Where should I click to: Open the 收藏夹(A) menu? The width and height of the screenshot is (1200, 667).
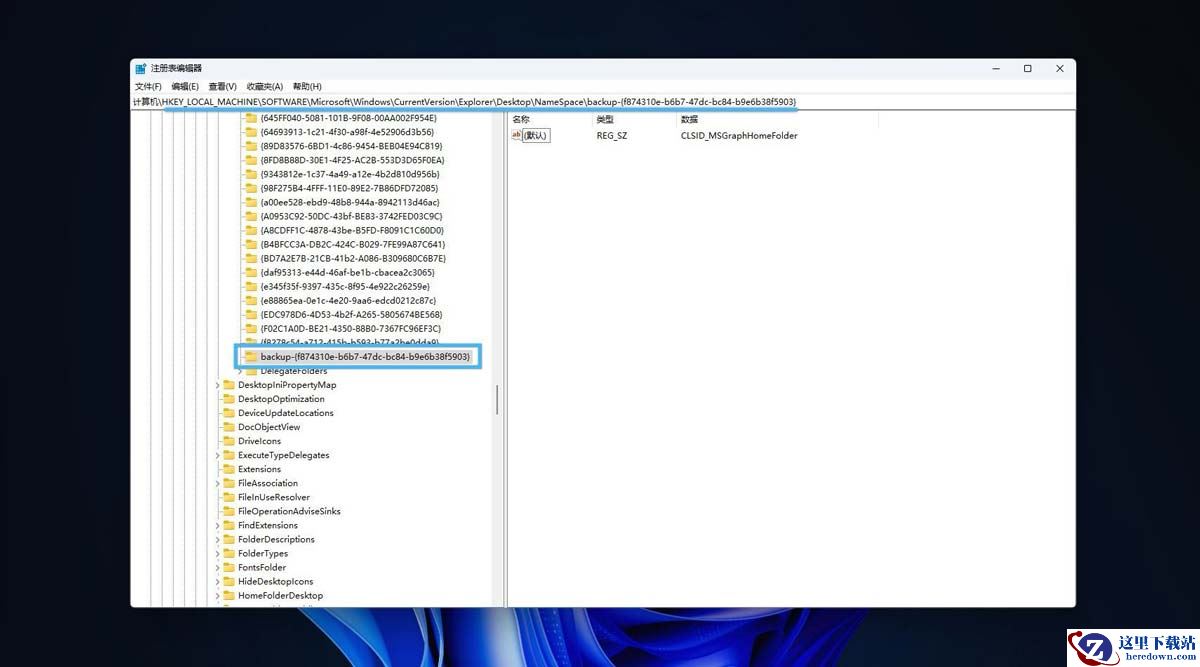[265, 87]
